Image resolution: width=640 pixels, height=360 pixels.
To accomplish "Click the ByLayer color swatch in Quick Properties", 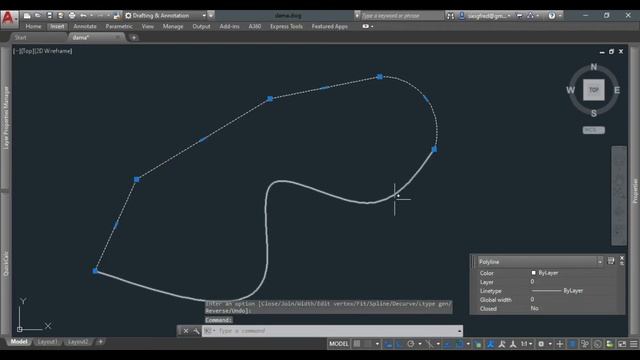I will coord(533,273).
